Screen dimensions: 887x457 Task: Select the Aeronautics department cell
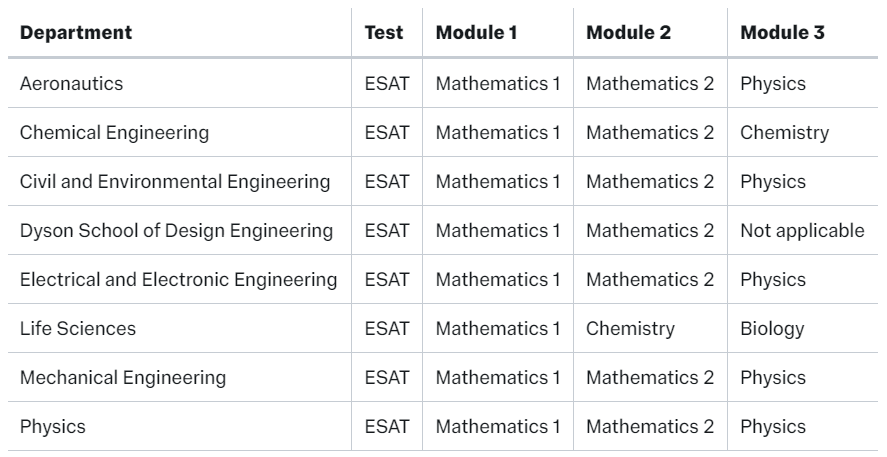click(72, 84)
